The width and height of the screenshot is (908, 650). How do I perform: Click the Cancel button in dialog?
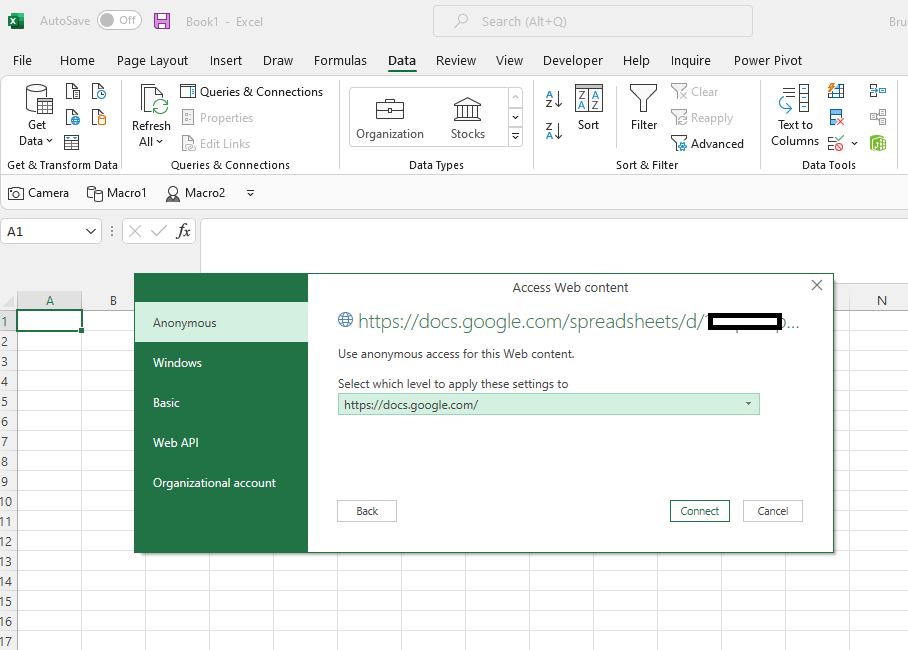pyautogui.click(x=772, y=511)
